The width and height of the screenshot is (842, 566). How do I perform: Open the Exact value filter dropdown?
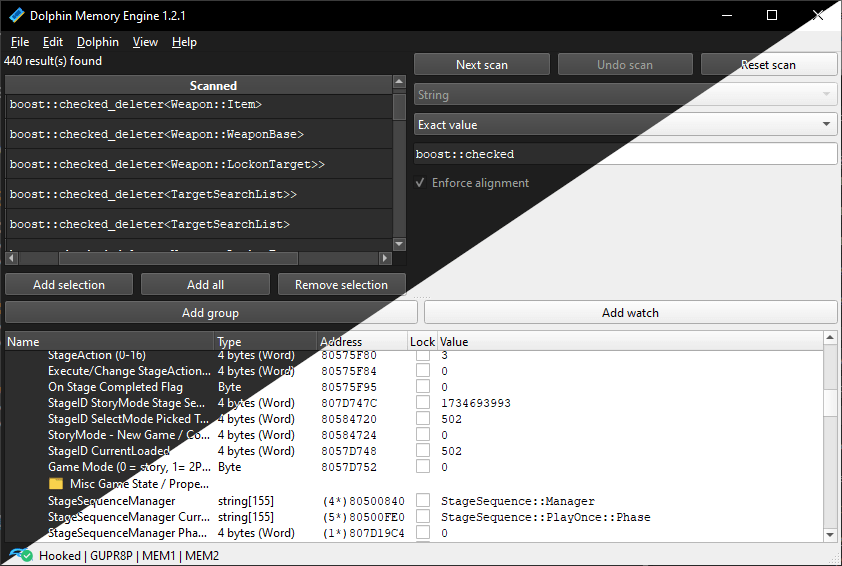tap(626, 125)
